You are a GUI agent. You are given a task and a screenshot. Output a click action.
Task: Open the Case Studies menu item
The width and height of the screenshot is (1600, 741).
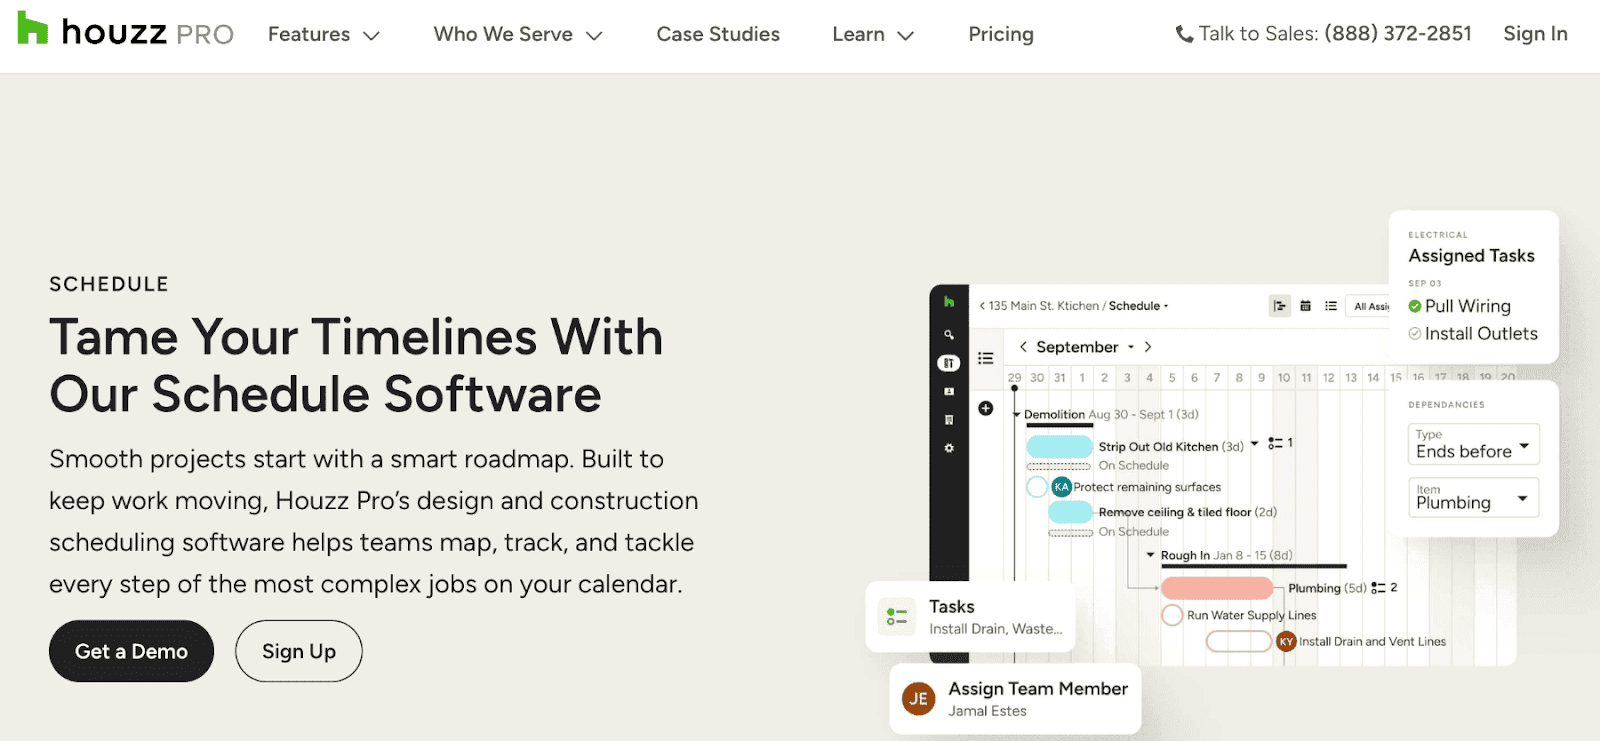(718, 34)
